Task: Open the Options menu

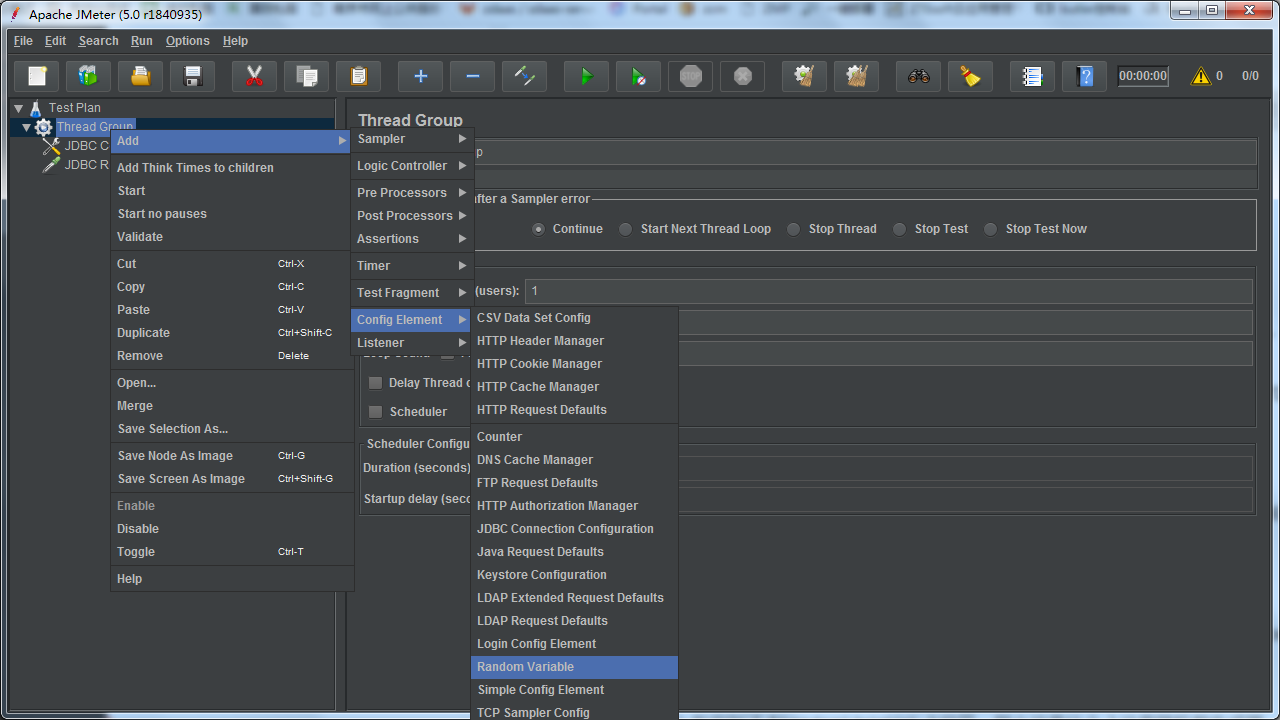Action: pos(188,41)
